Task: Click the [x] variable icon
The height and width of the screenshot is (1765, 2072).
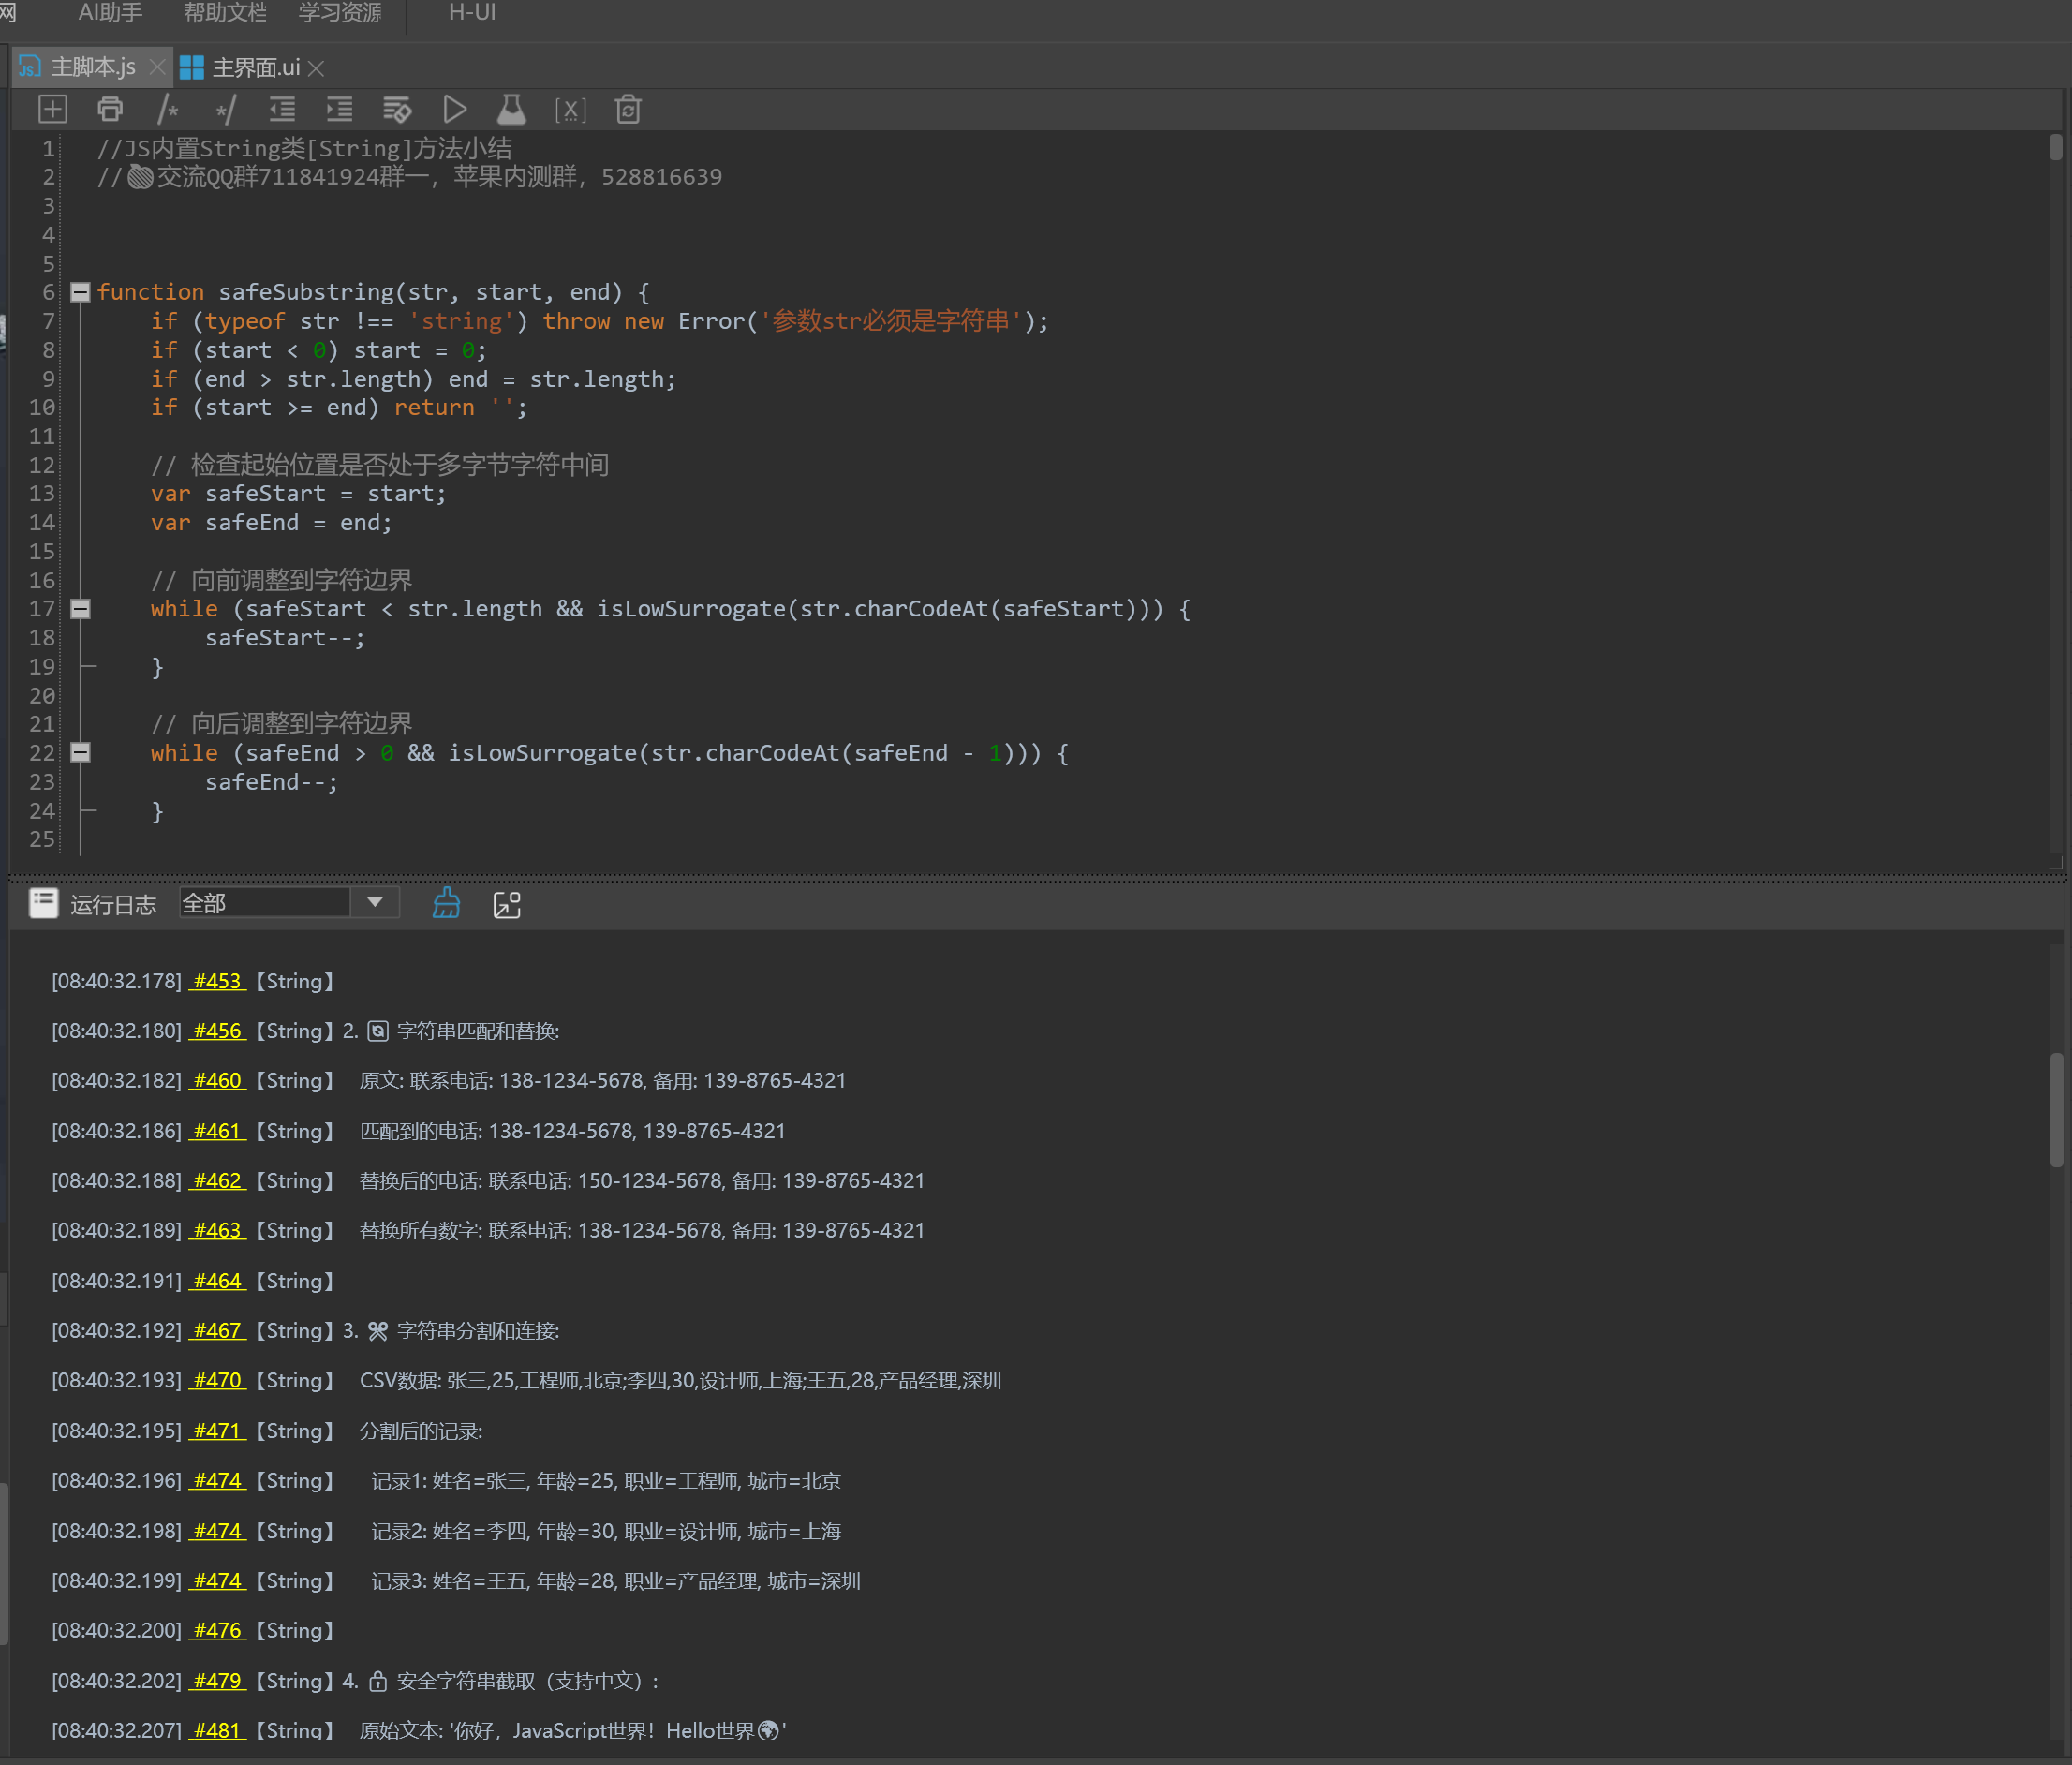Action: tap(570, 109)
